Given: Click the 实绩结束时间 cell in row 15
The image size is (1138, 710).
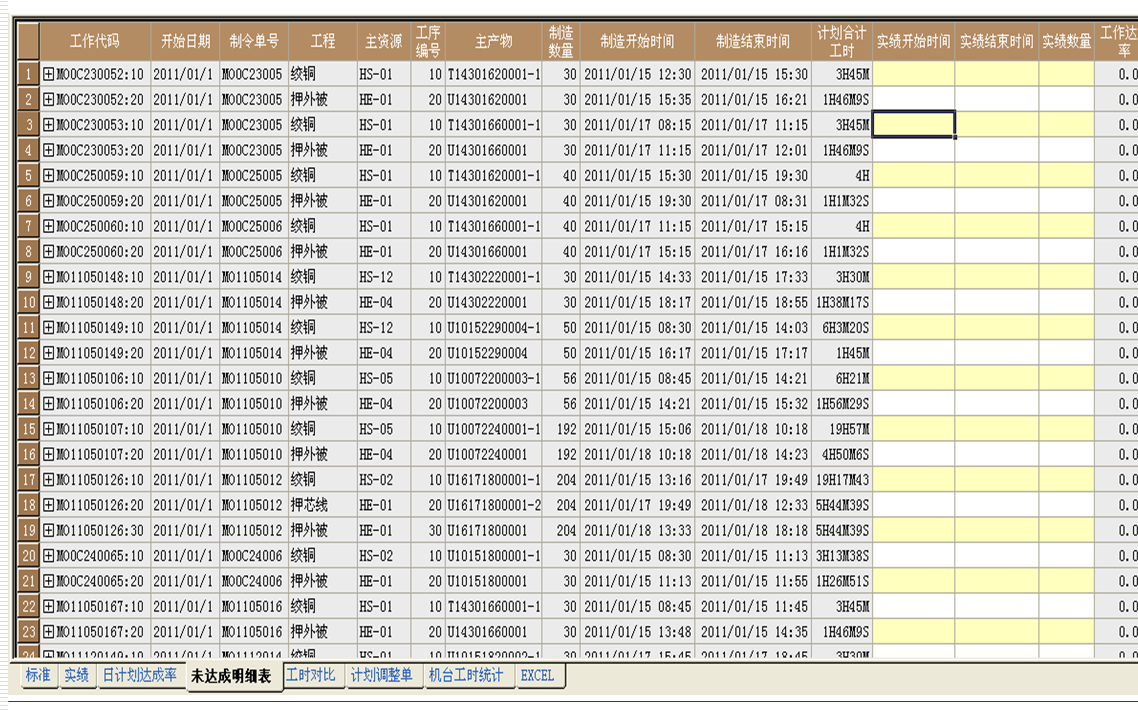Looking at the screenshot, I should click(x=996, y=429).
